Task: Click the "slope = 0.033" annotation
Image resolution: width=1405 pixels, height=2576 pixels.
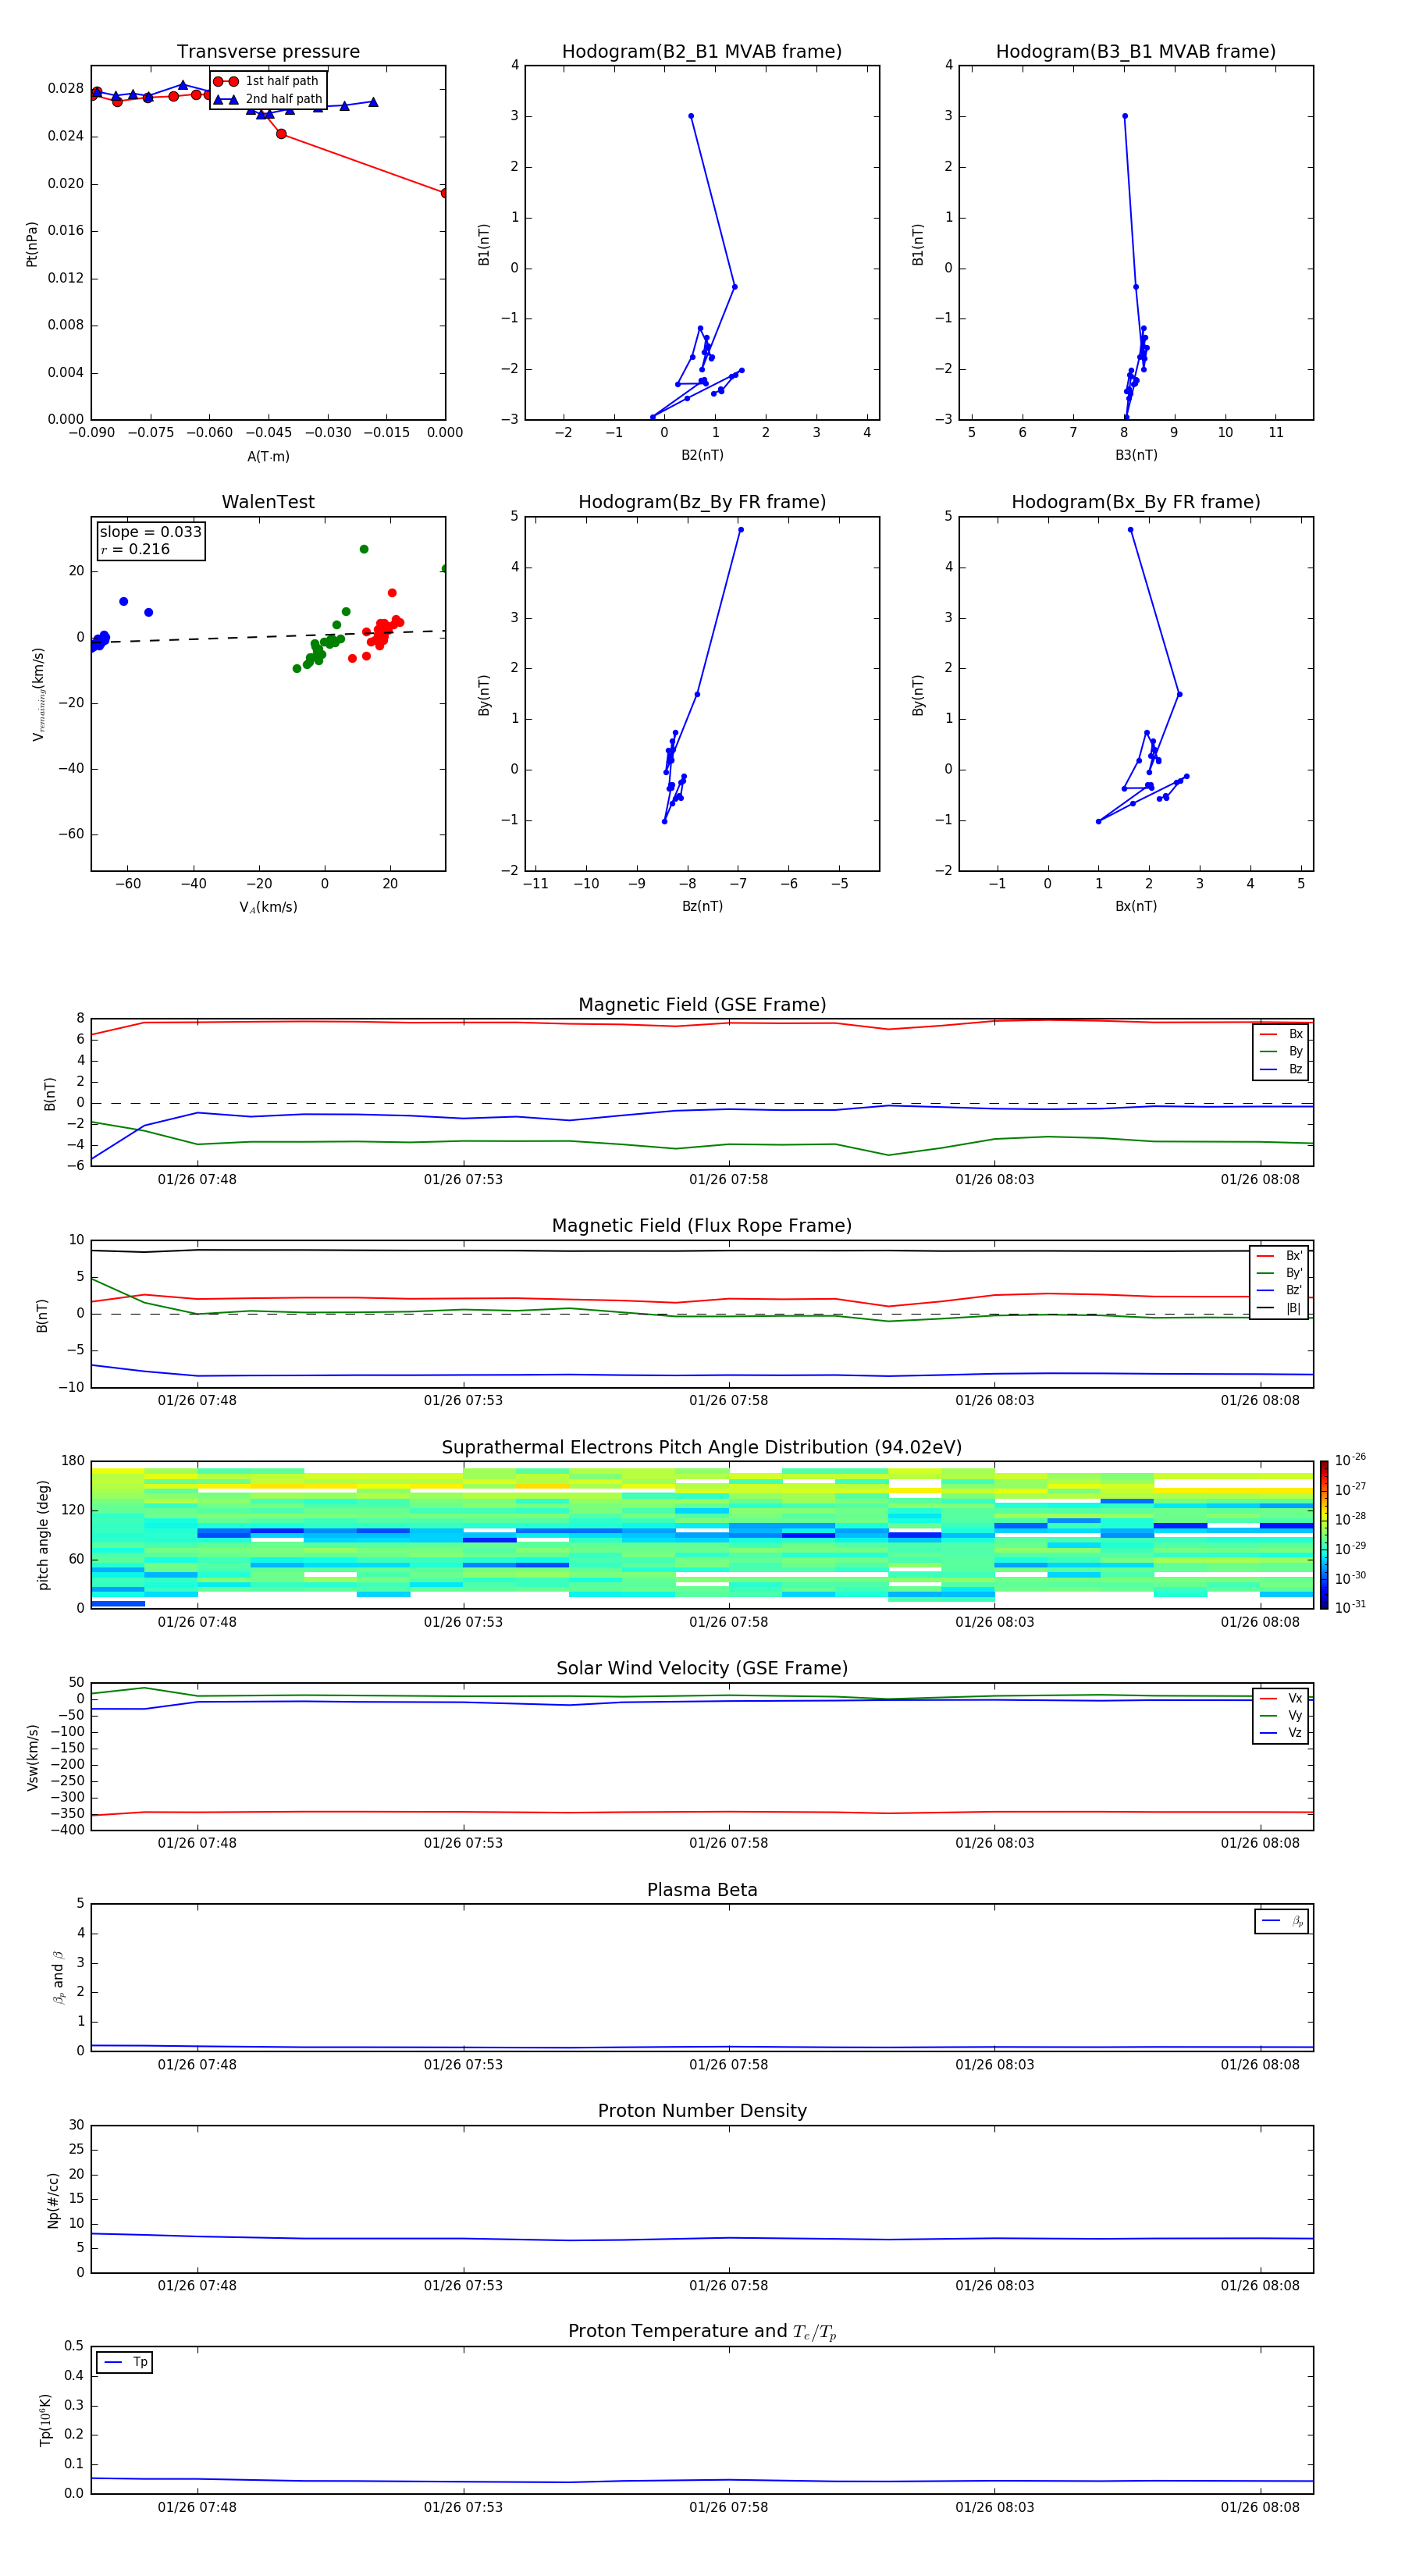Action: click(x=151, y=532)
